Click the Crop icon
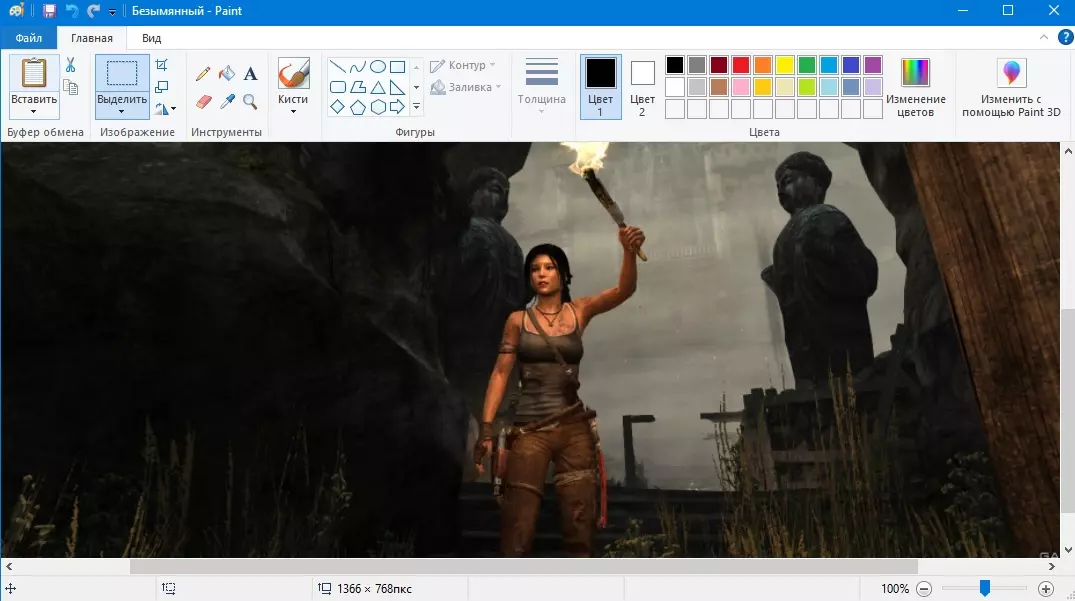This screenshot has width=1075, height=601. [x=162, y=65]
